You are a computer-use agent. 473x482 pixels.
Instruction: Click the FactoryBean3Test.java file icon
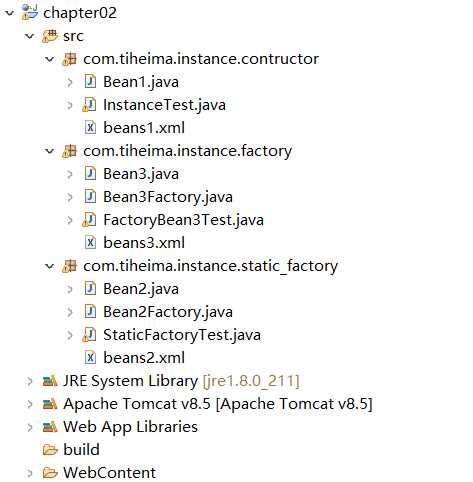click(89, 220)
